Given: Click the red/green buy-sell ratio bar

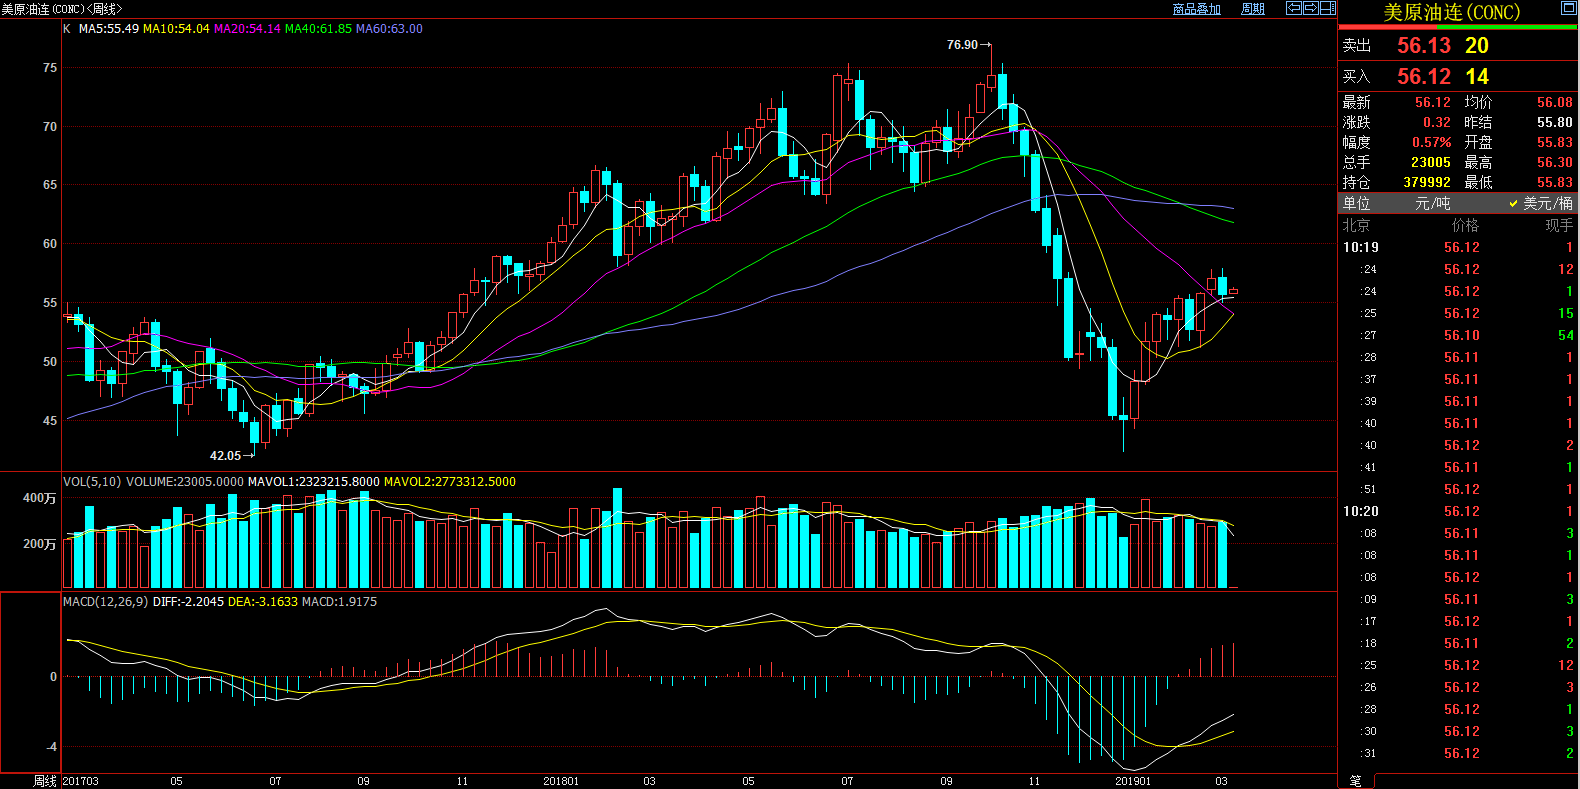Looking at the screenshot, I should coord(1458,28).
